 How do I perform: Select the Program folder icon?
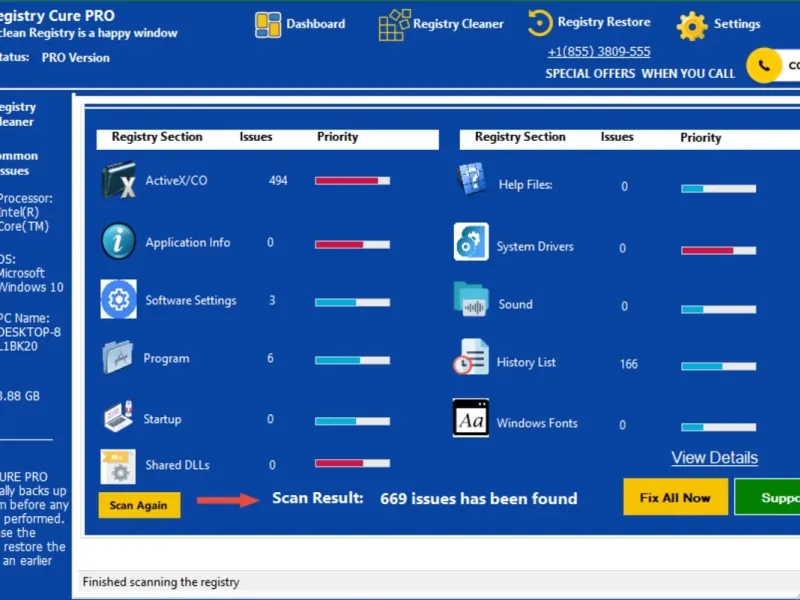pos(118,357)
